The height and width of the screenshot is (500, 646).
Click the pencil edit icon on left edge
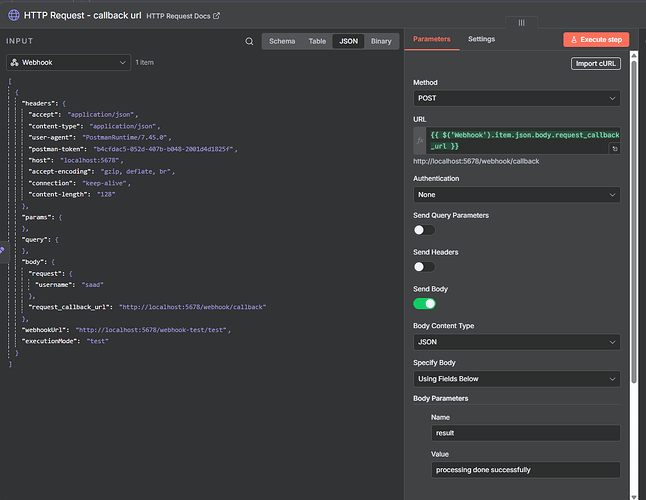click(3, 249)
